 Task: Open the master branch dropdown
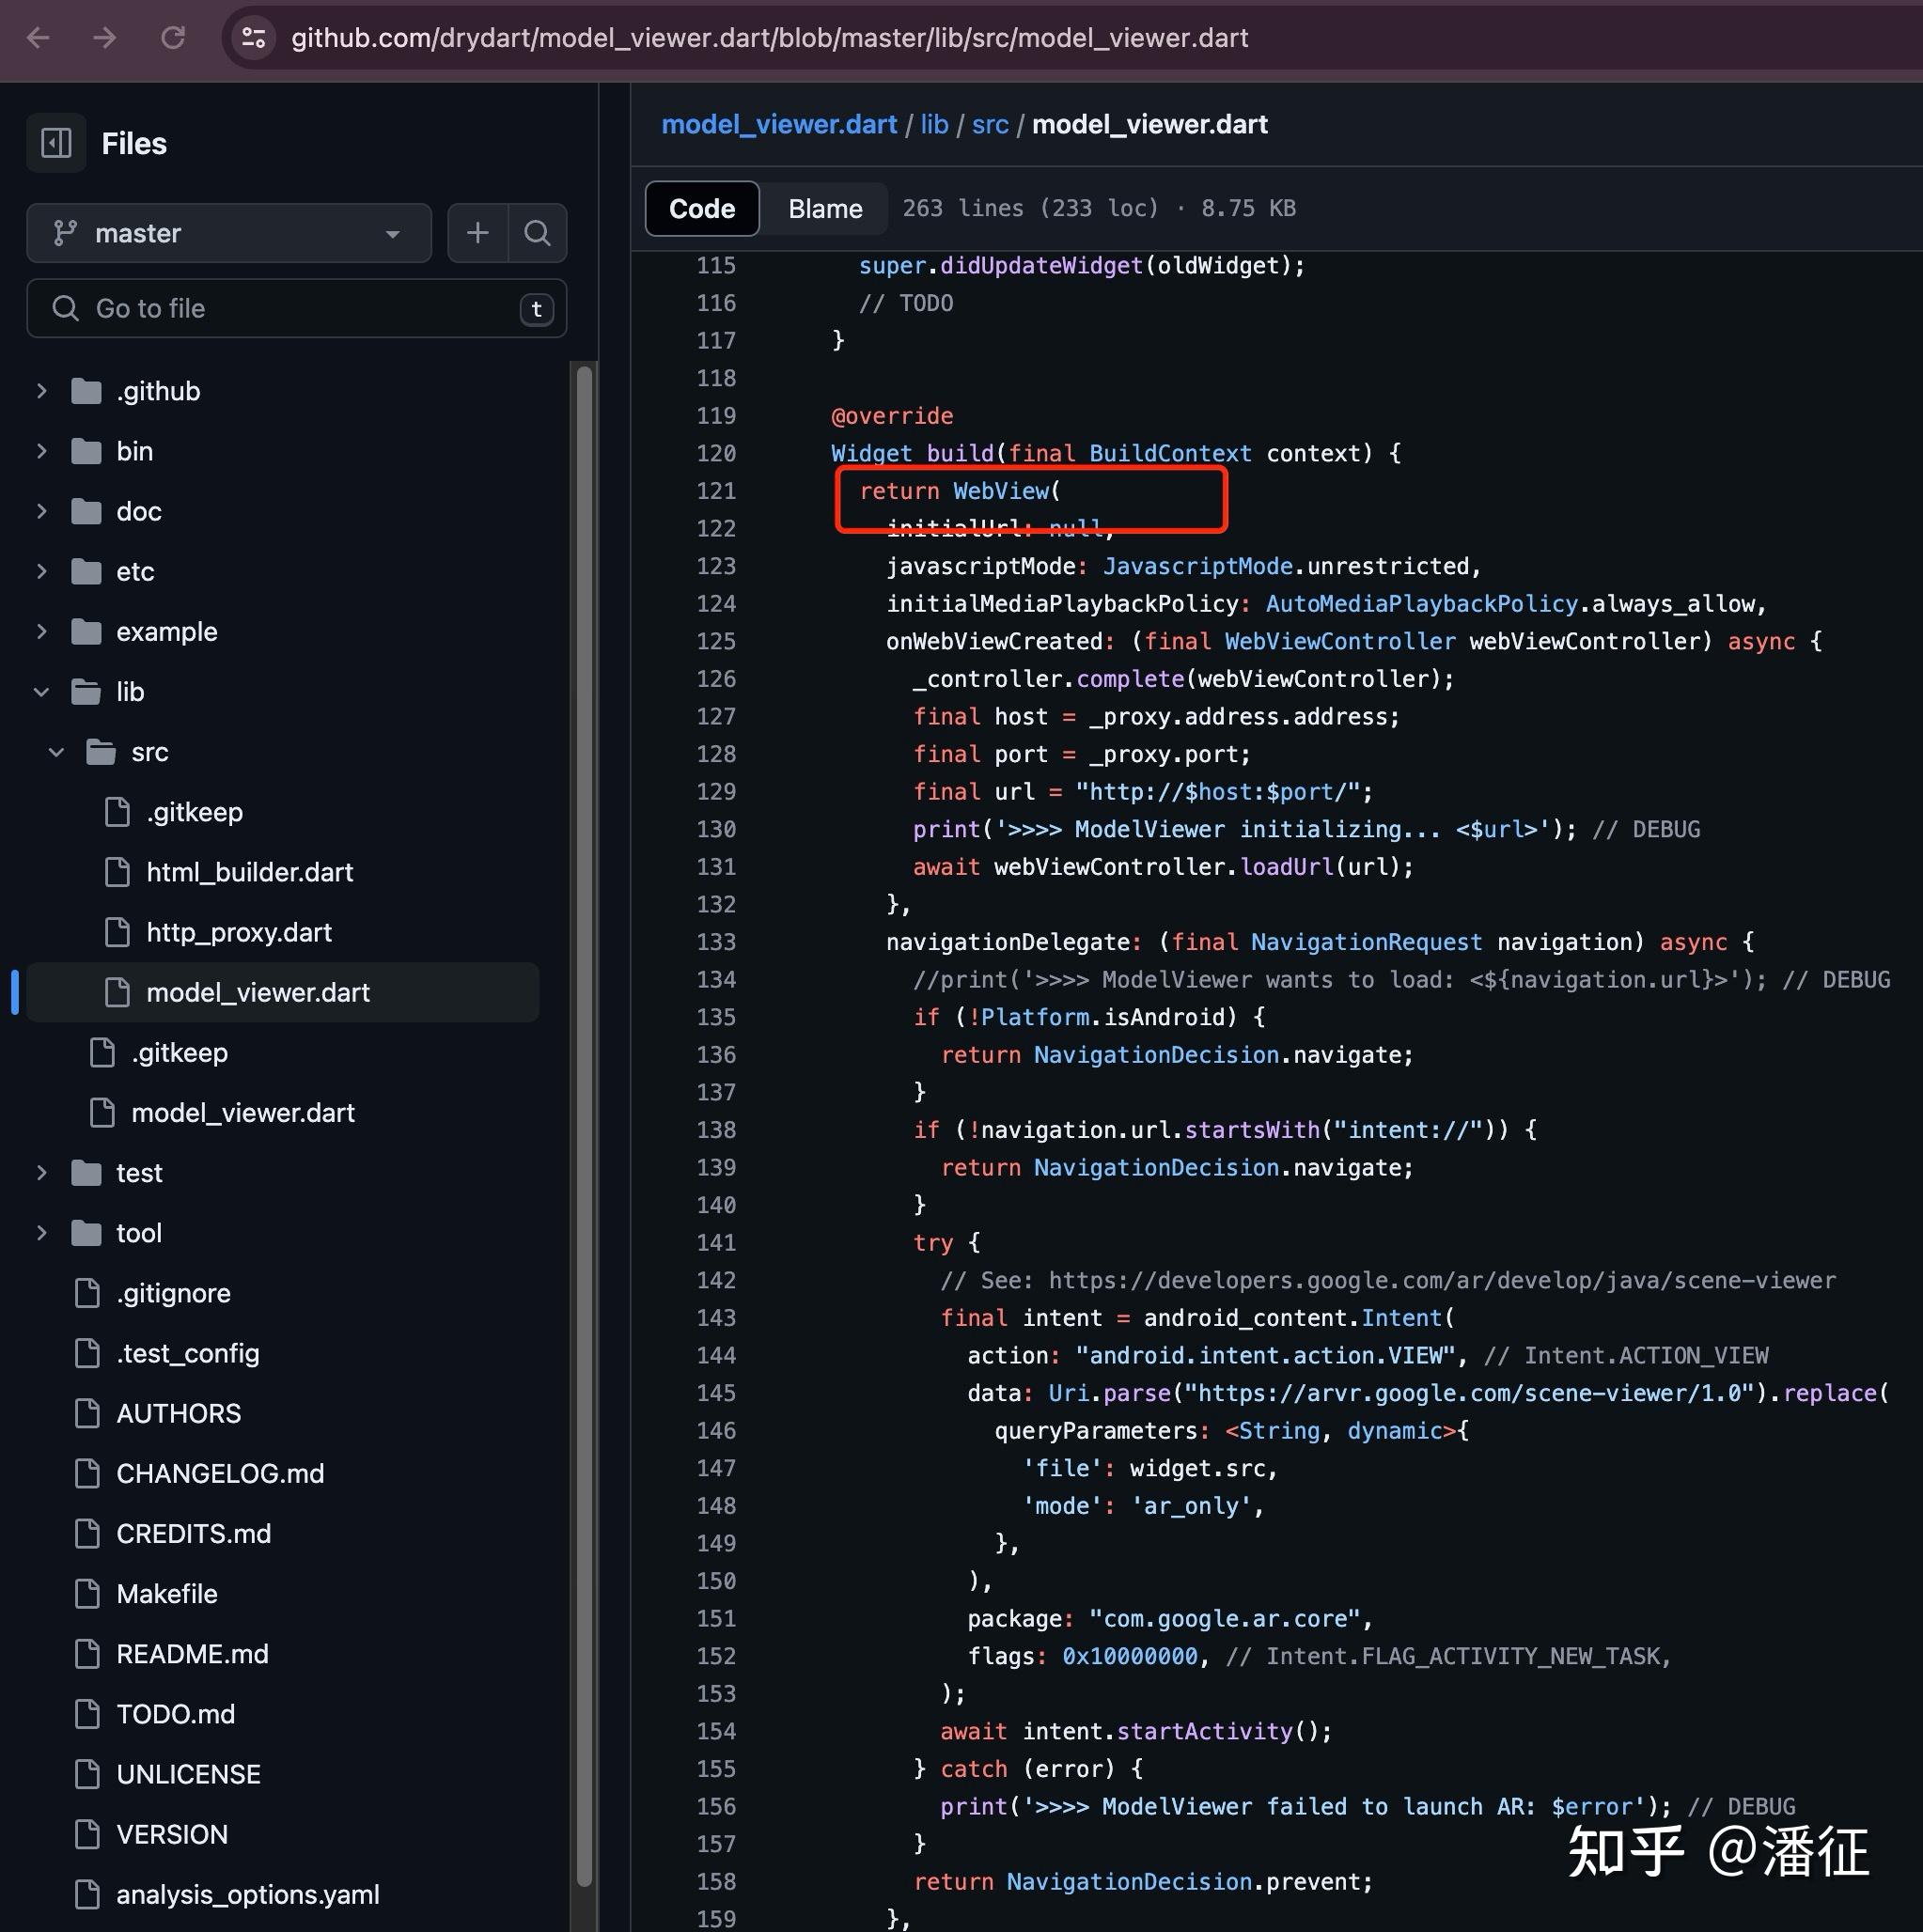tap(229, 233)
